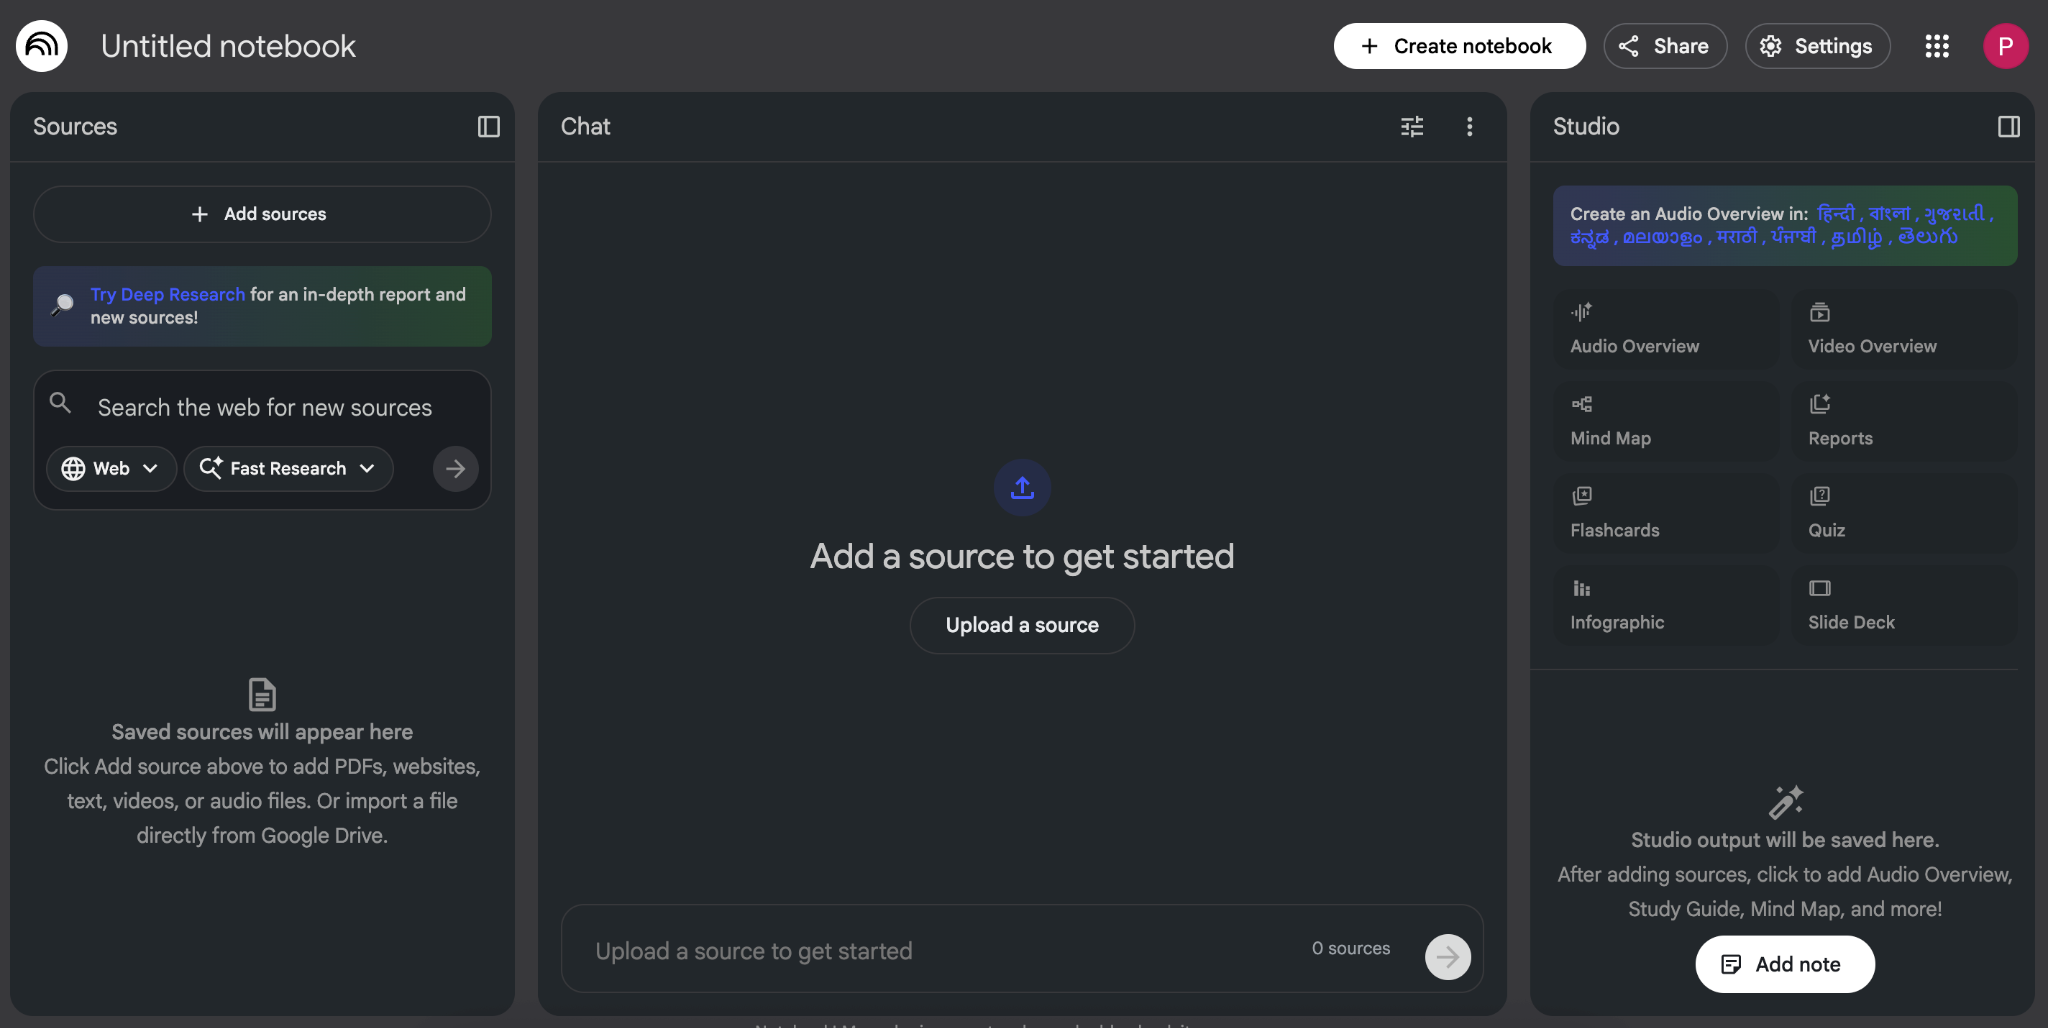Expand the Fast Research dropdown

(288, 469)
